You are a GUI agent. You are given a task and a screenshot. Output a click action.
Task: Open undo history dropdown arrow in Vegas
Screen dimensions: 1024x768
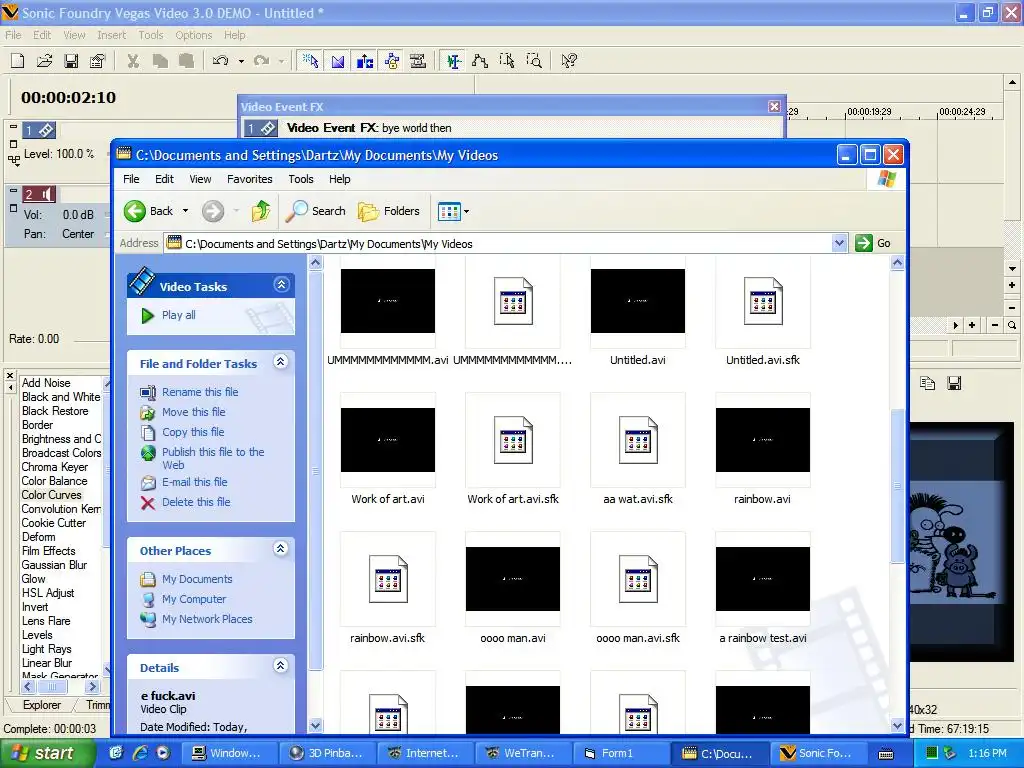click(x=241, y=61)
